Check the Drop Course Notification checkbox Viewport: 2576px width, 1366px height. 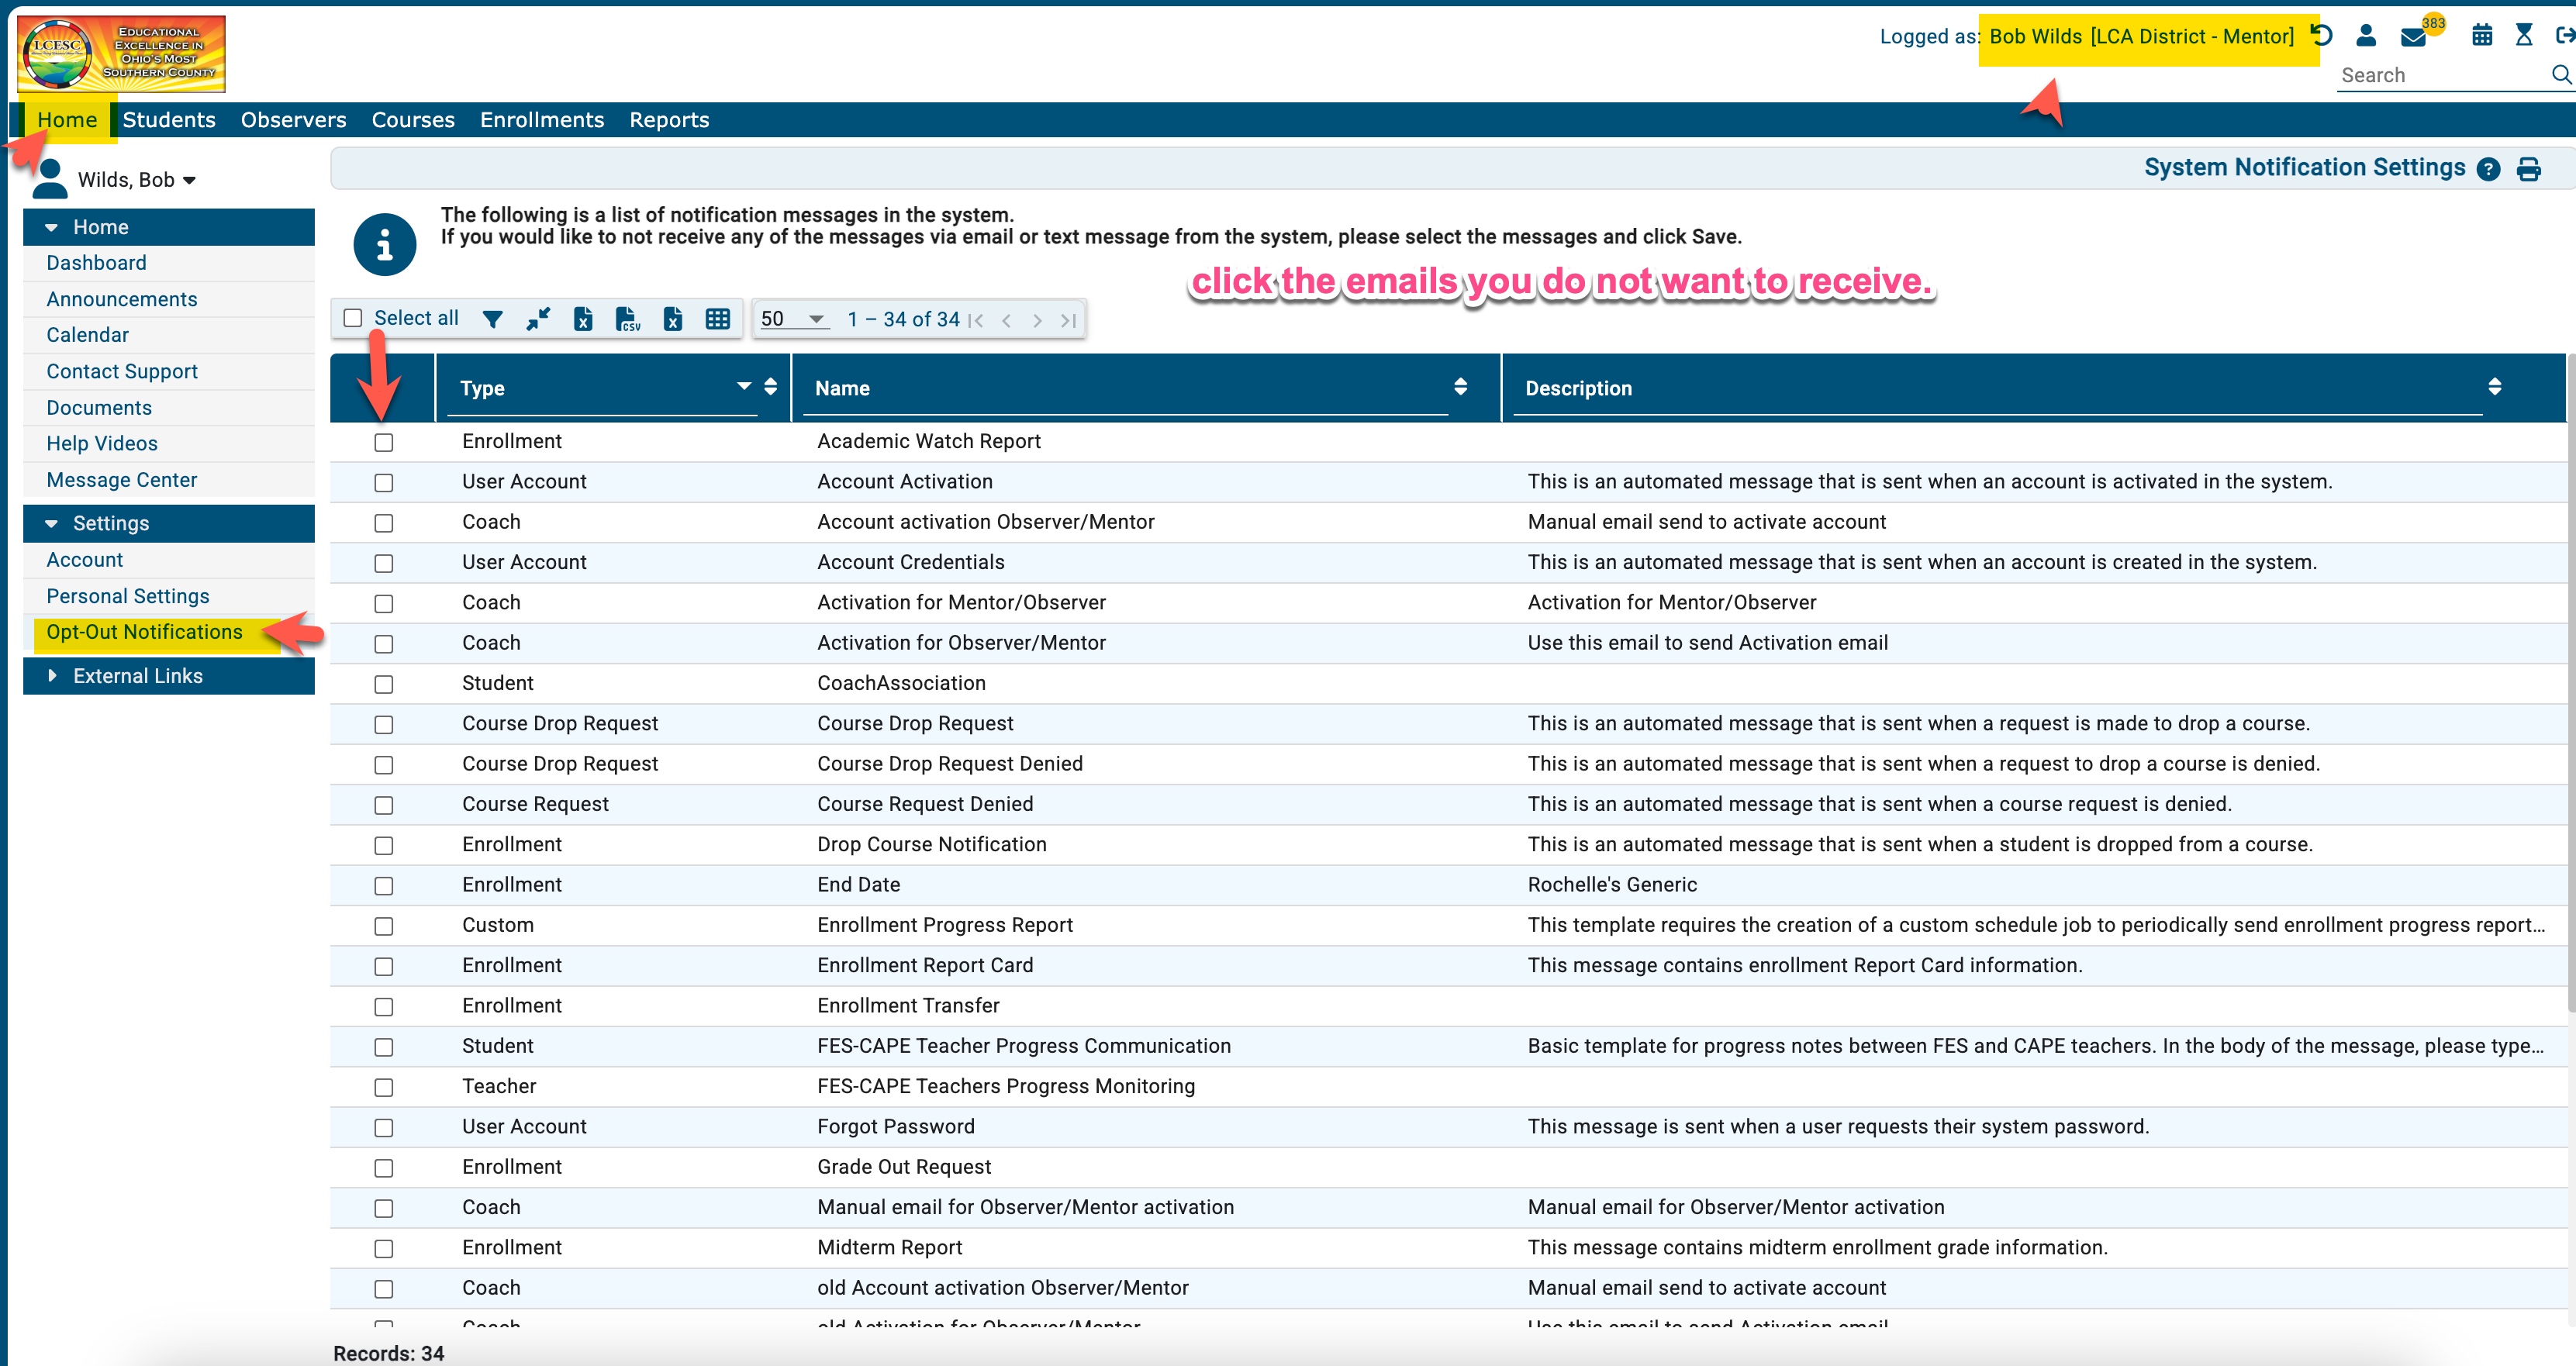coord(384,845)
